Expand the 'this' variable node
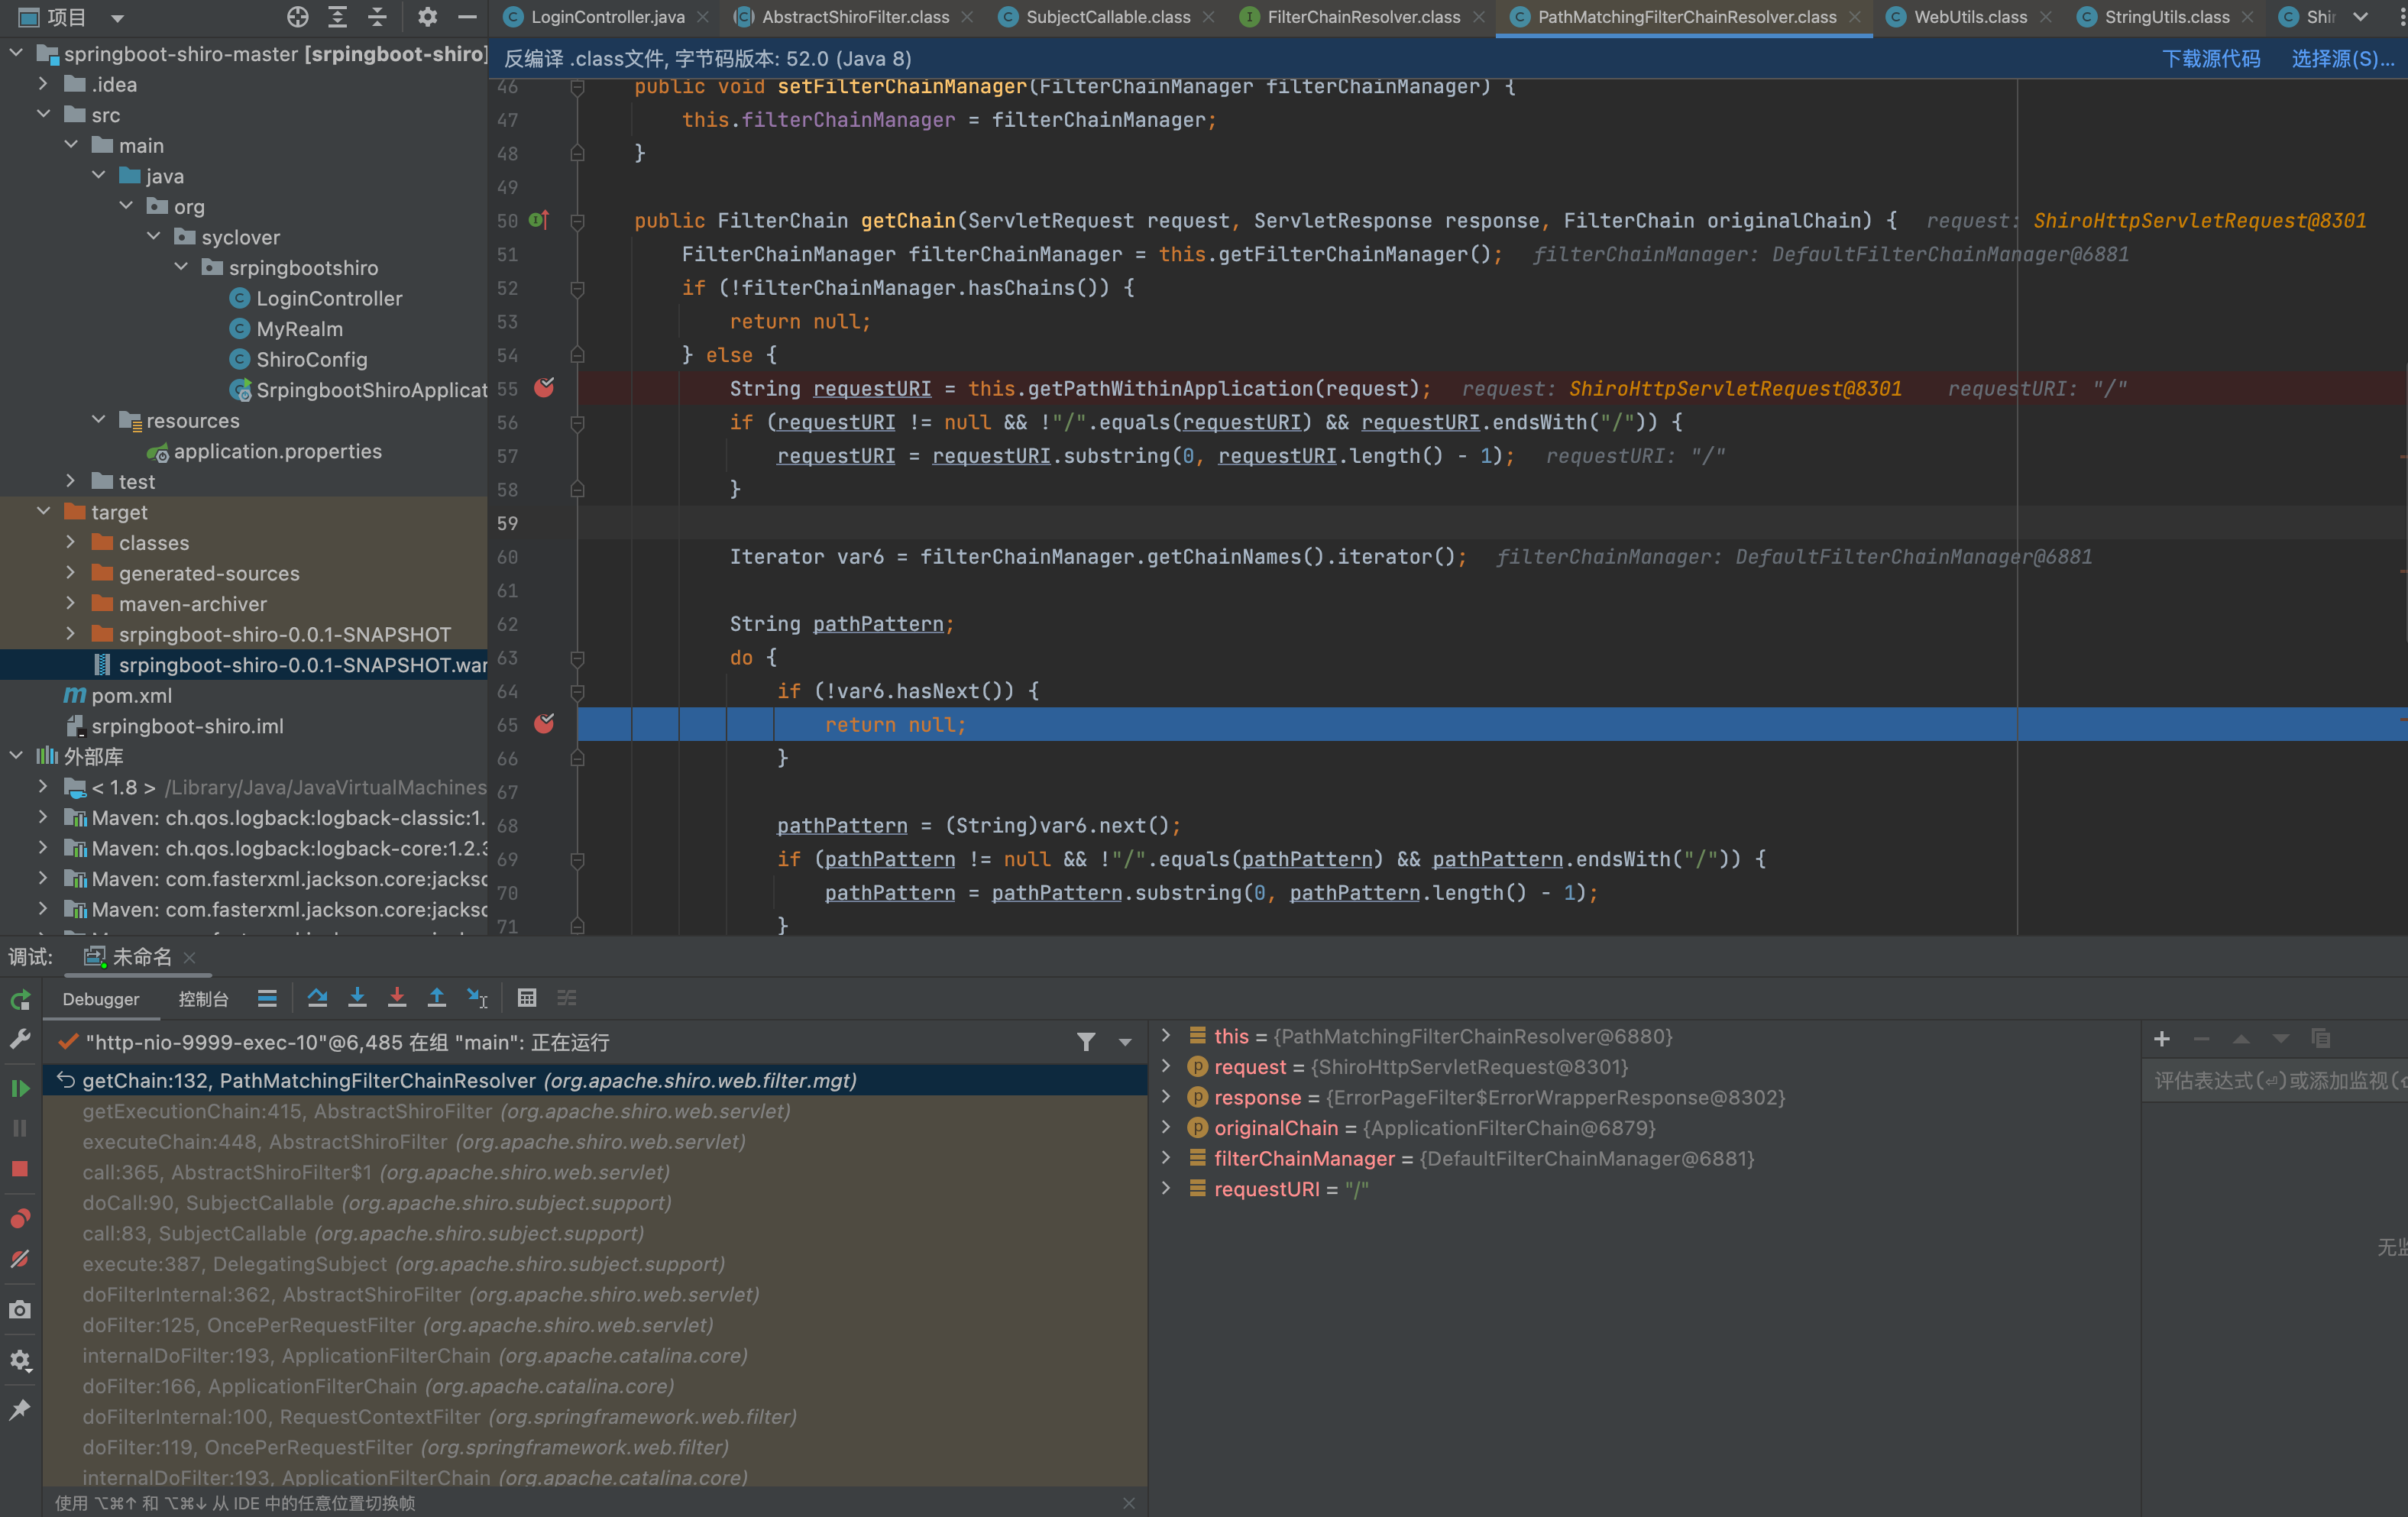Image resolution: width=2408 pixels, height=1517 pixels. click(x=1166, y=1036)
